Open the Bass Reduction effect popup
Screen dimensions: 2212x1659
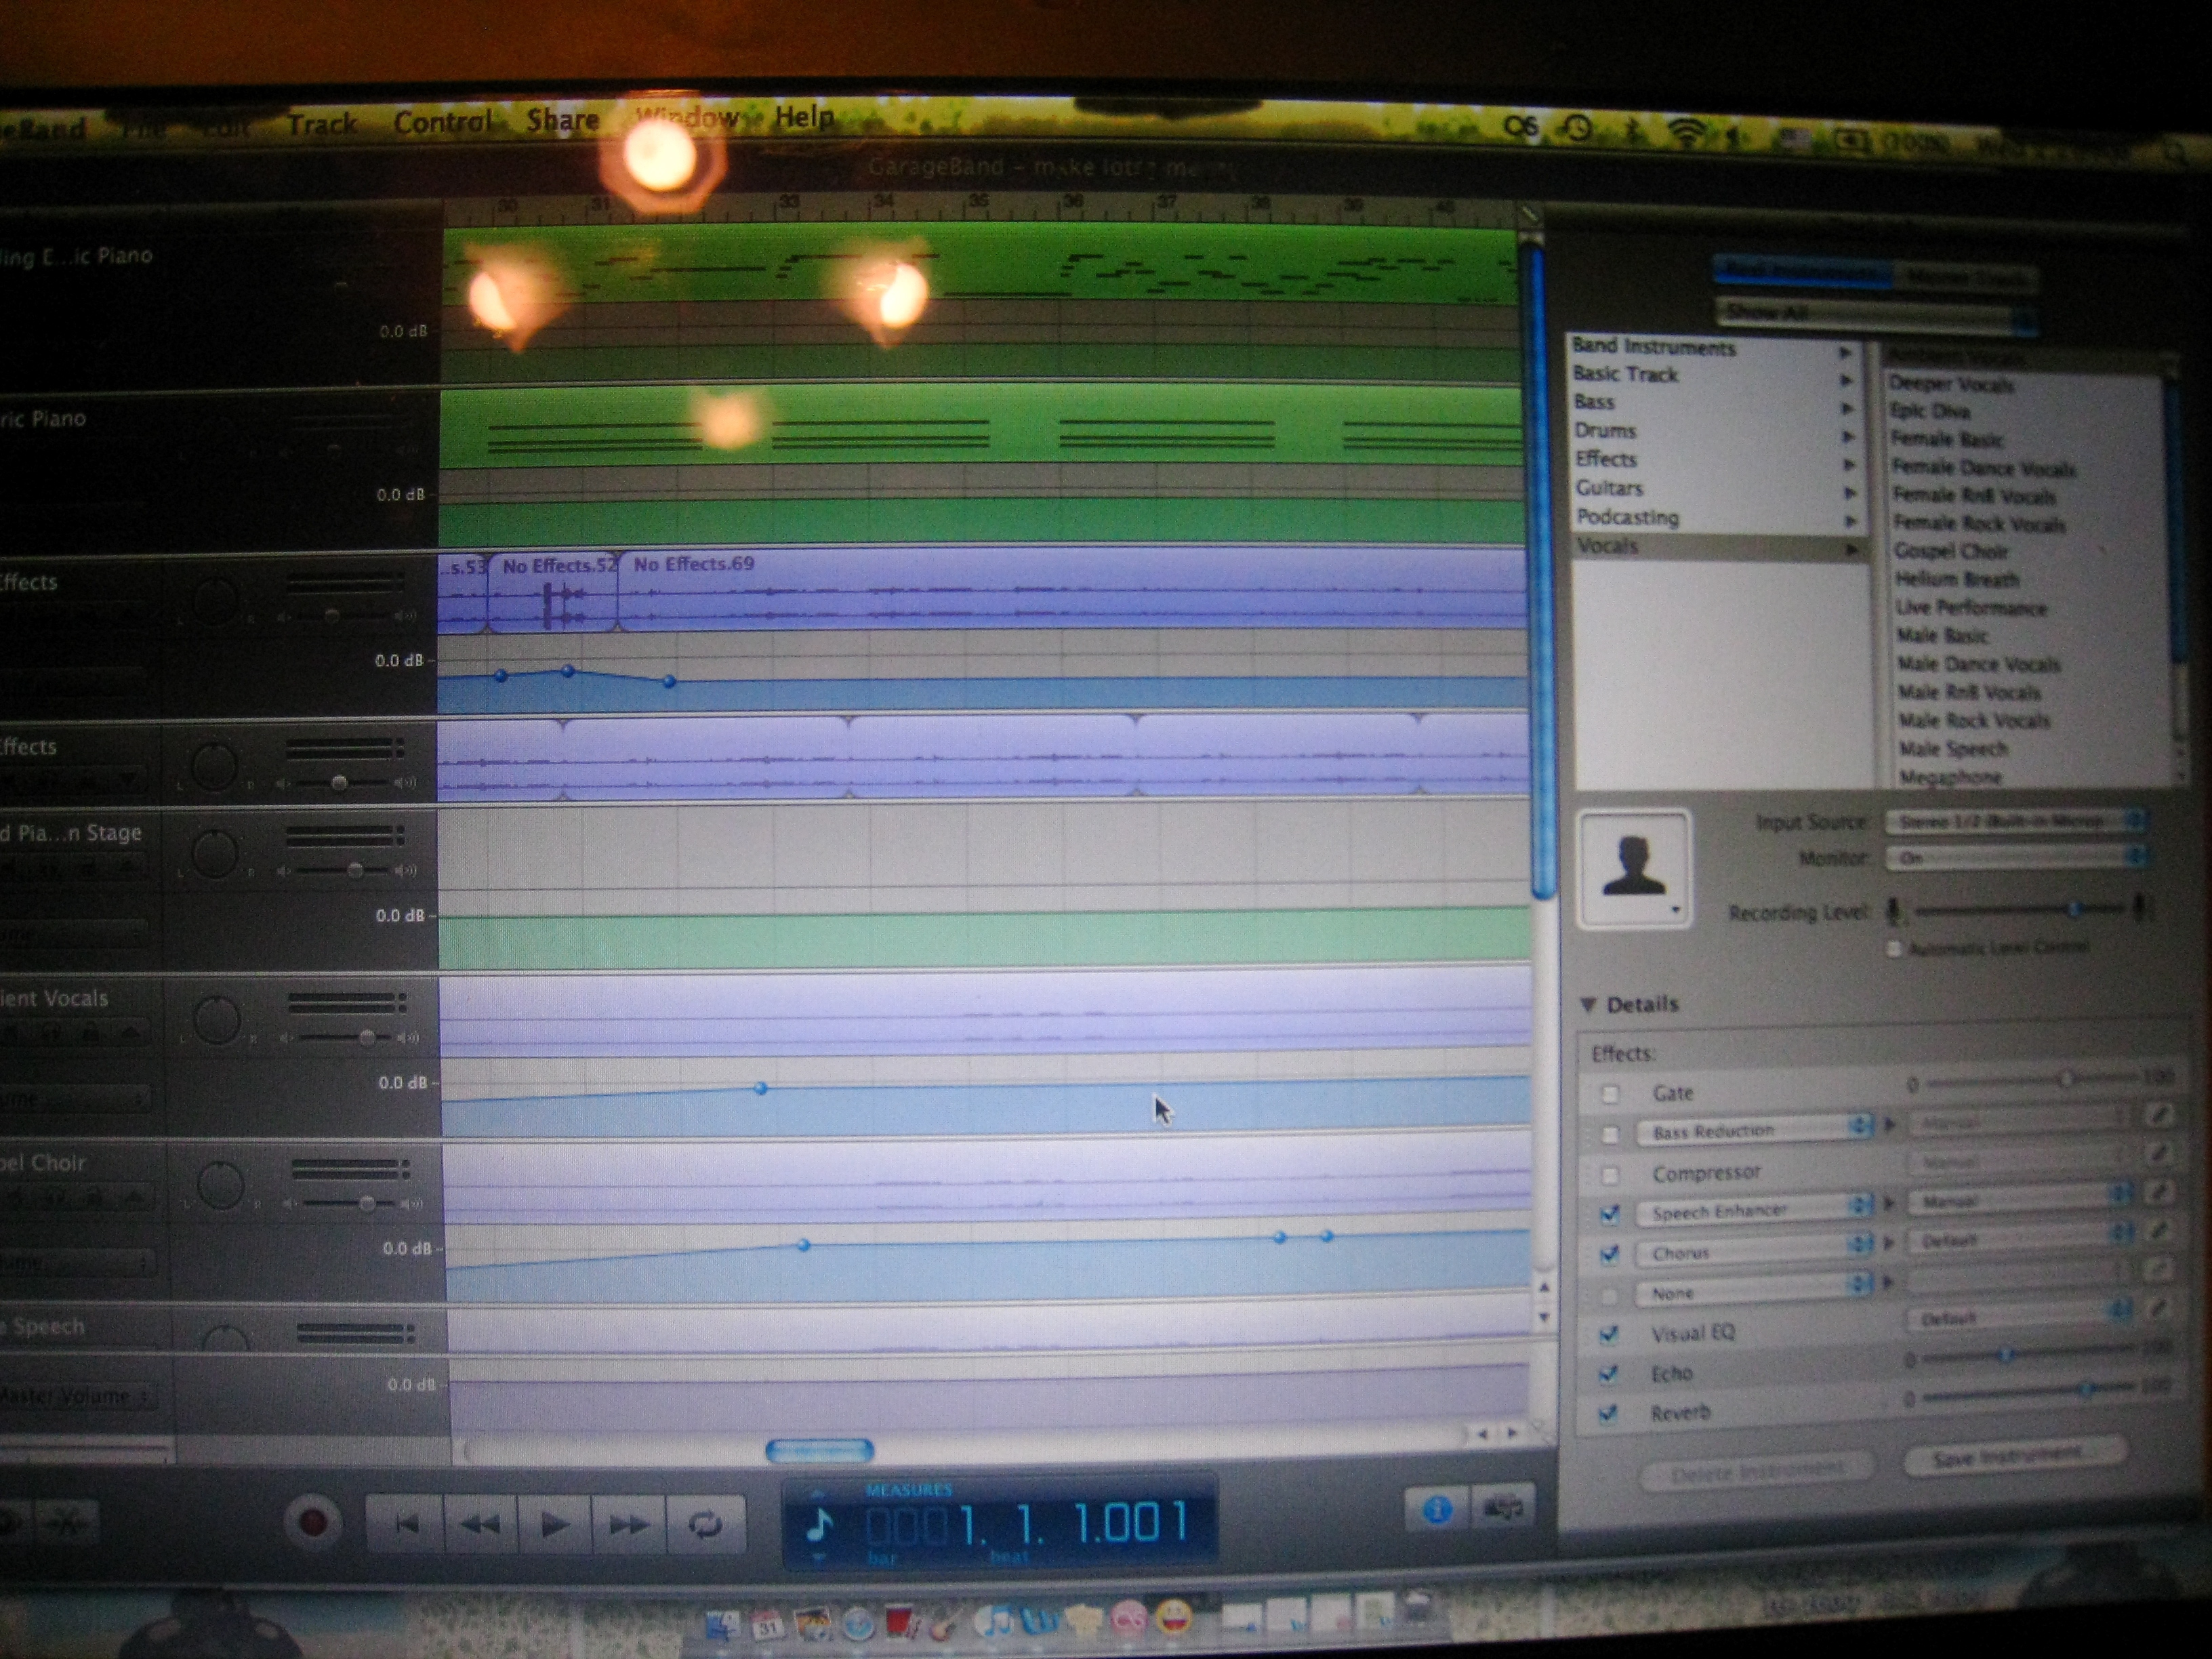pos(1754,1130)
